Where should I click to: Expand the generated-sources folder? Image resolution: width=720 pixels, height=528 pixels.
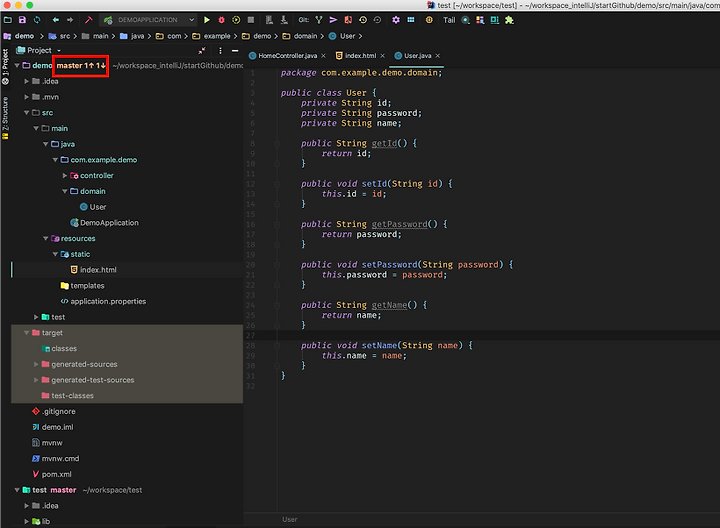pos(36,364)
